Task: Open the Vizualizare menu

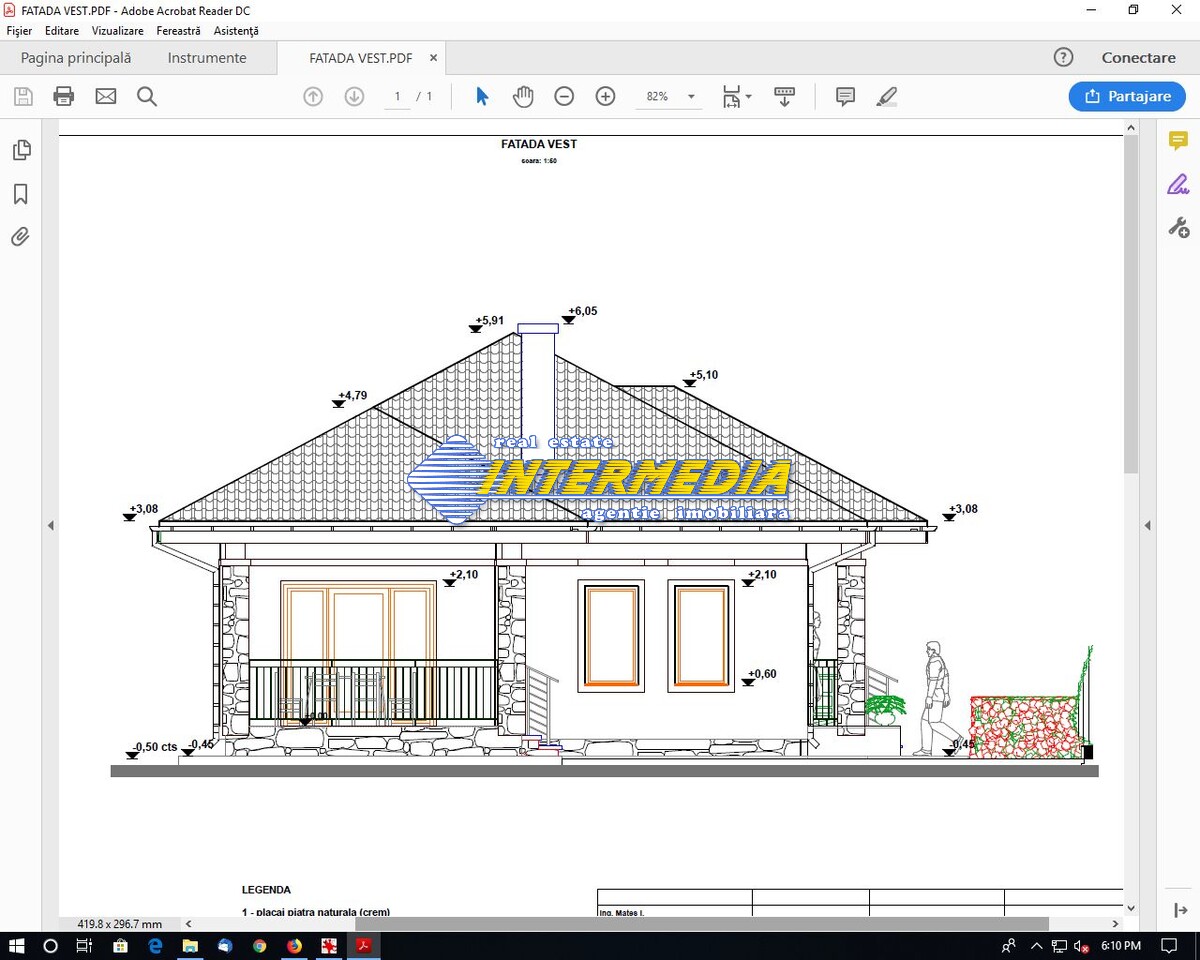Action: coord(117,31)
